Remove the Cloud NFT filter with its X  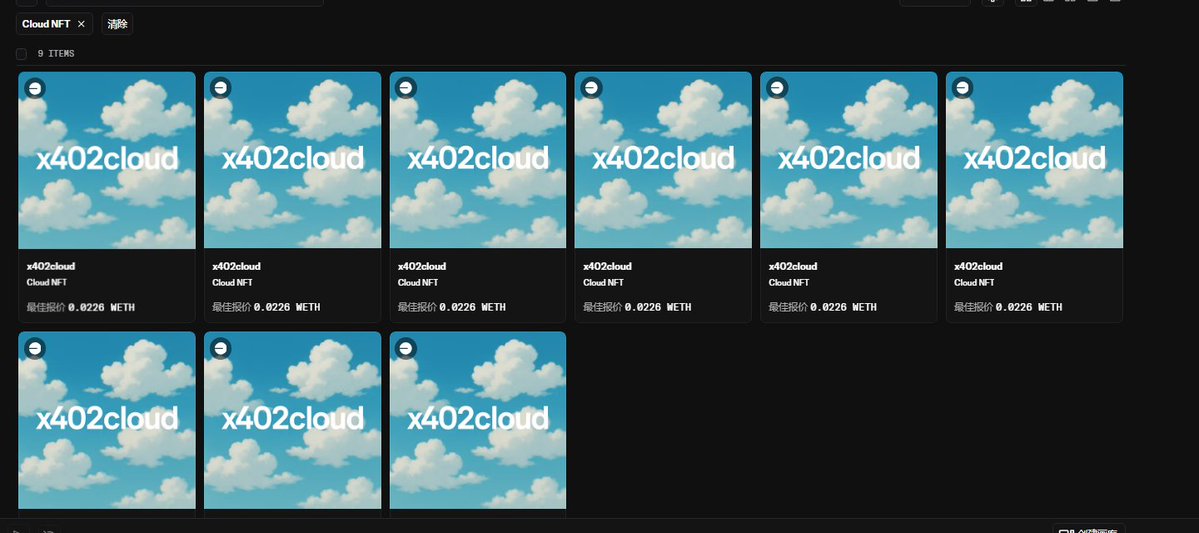point(81,24)
